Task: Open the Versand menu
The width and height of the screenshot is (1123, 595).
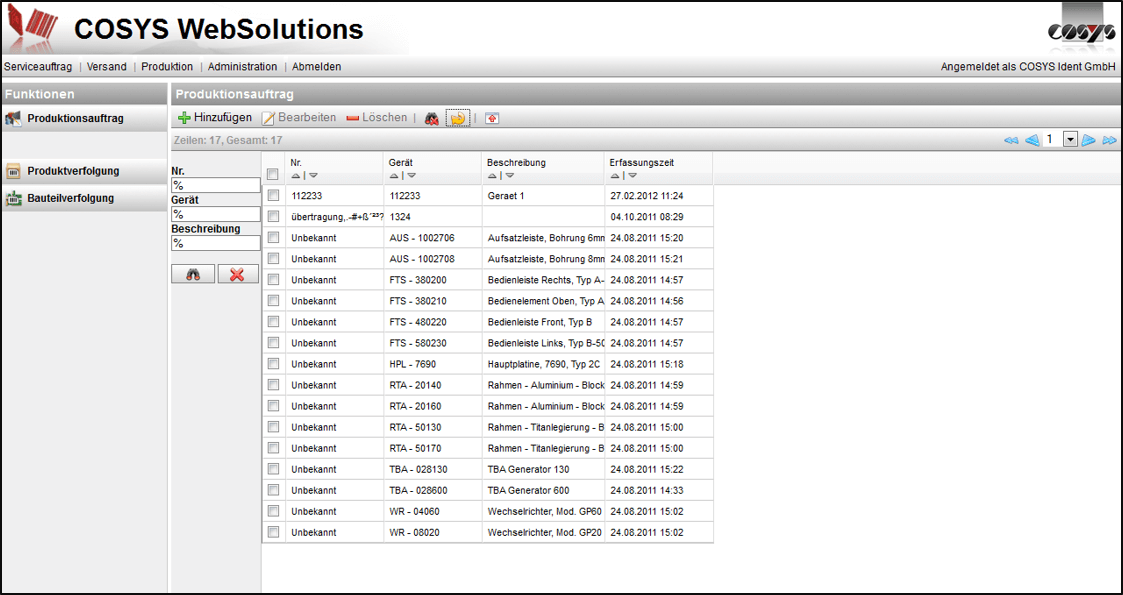Action: click(x=107, y=67)
